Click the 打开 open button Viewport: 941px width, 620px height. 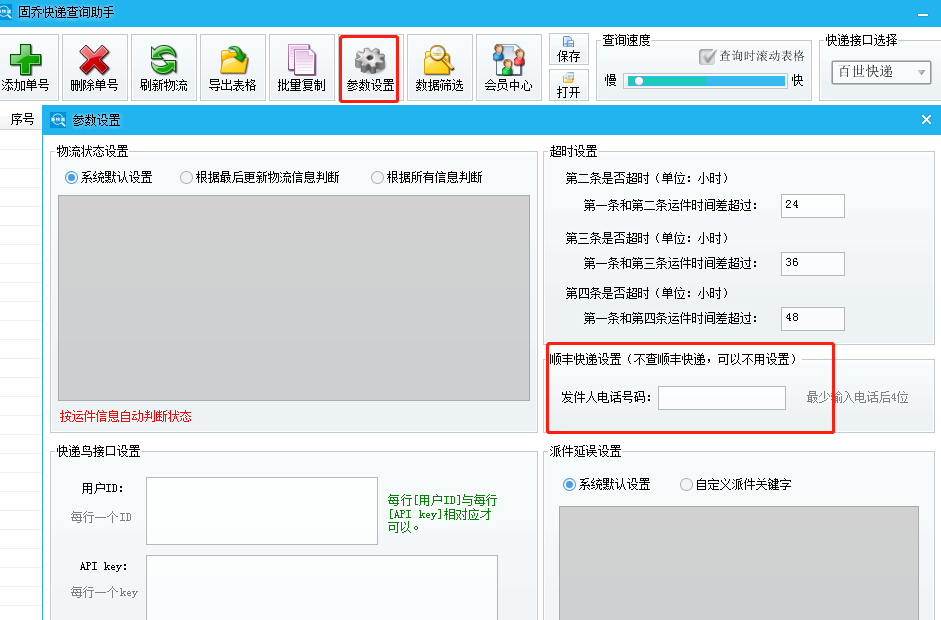568,84
